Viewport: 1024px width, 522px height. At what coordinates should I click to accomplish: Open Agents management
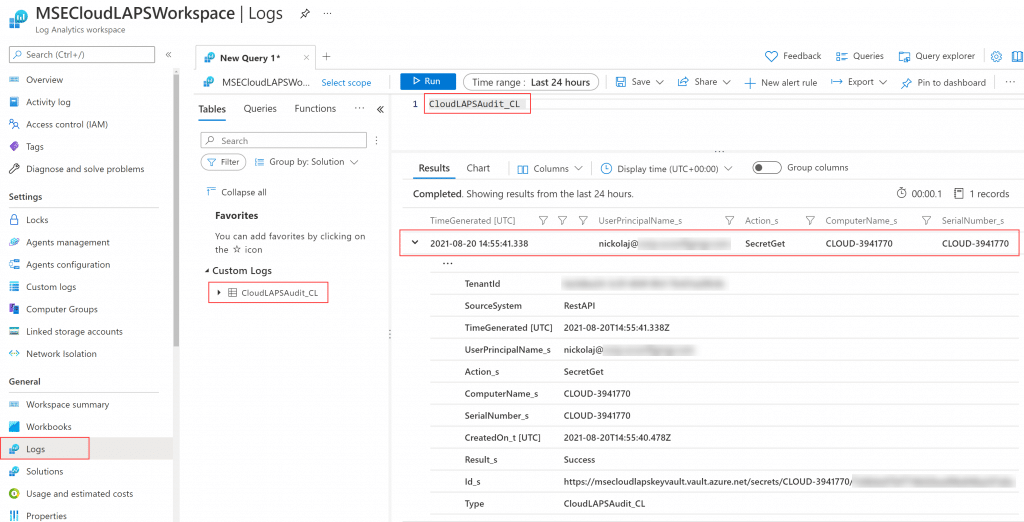click(67, 242)
